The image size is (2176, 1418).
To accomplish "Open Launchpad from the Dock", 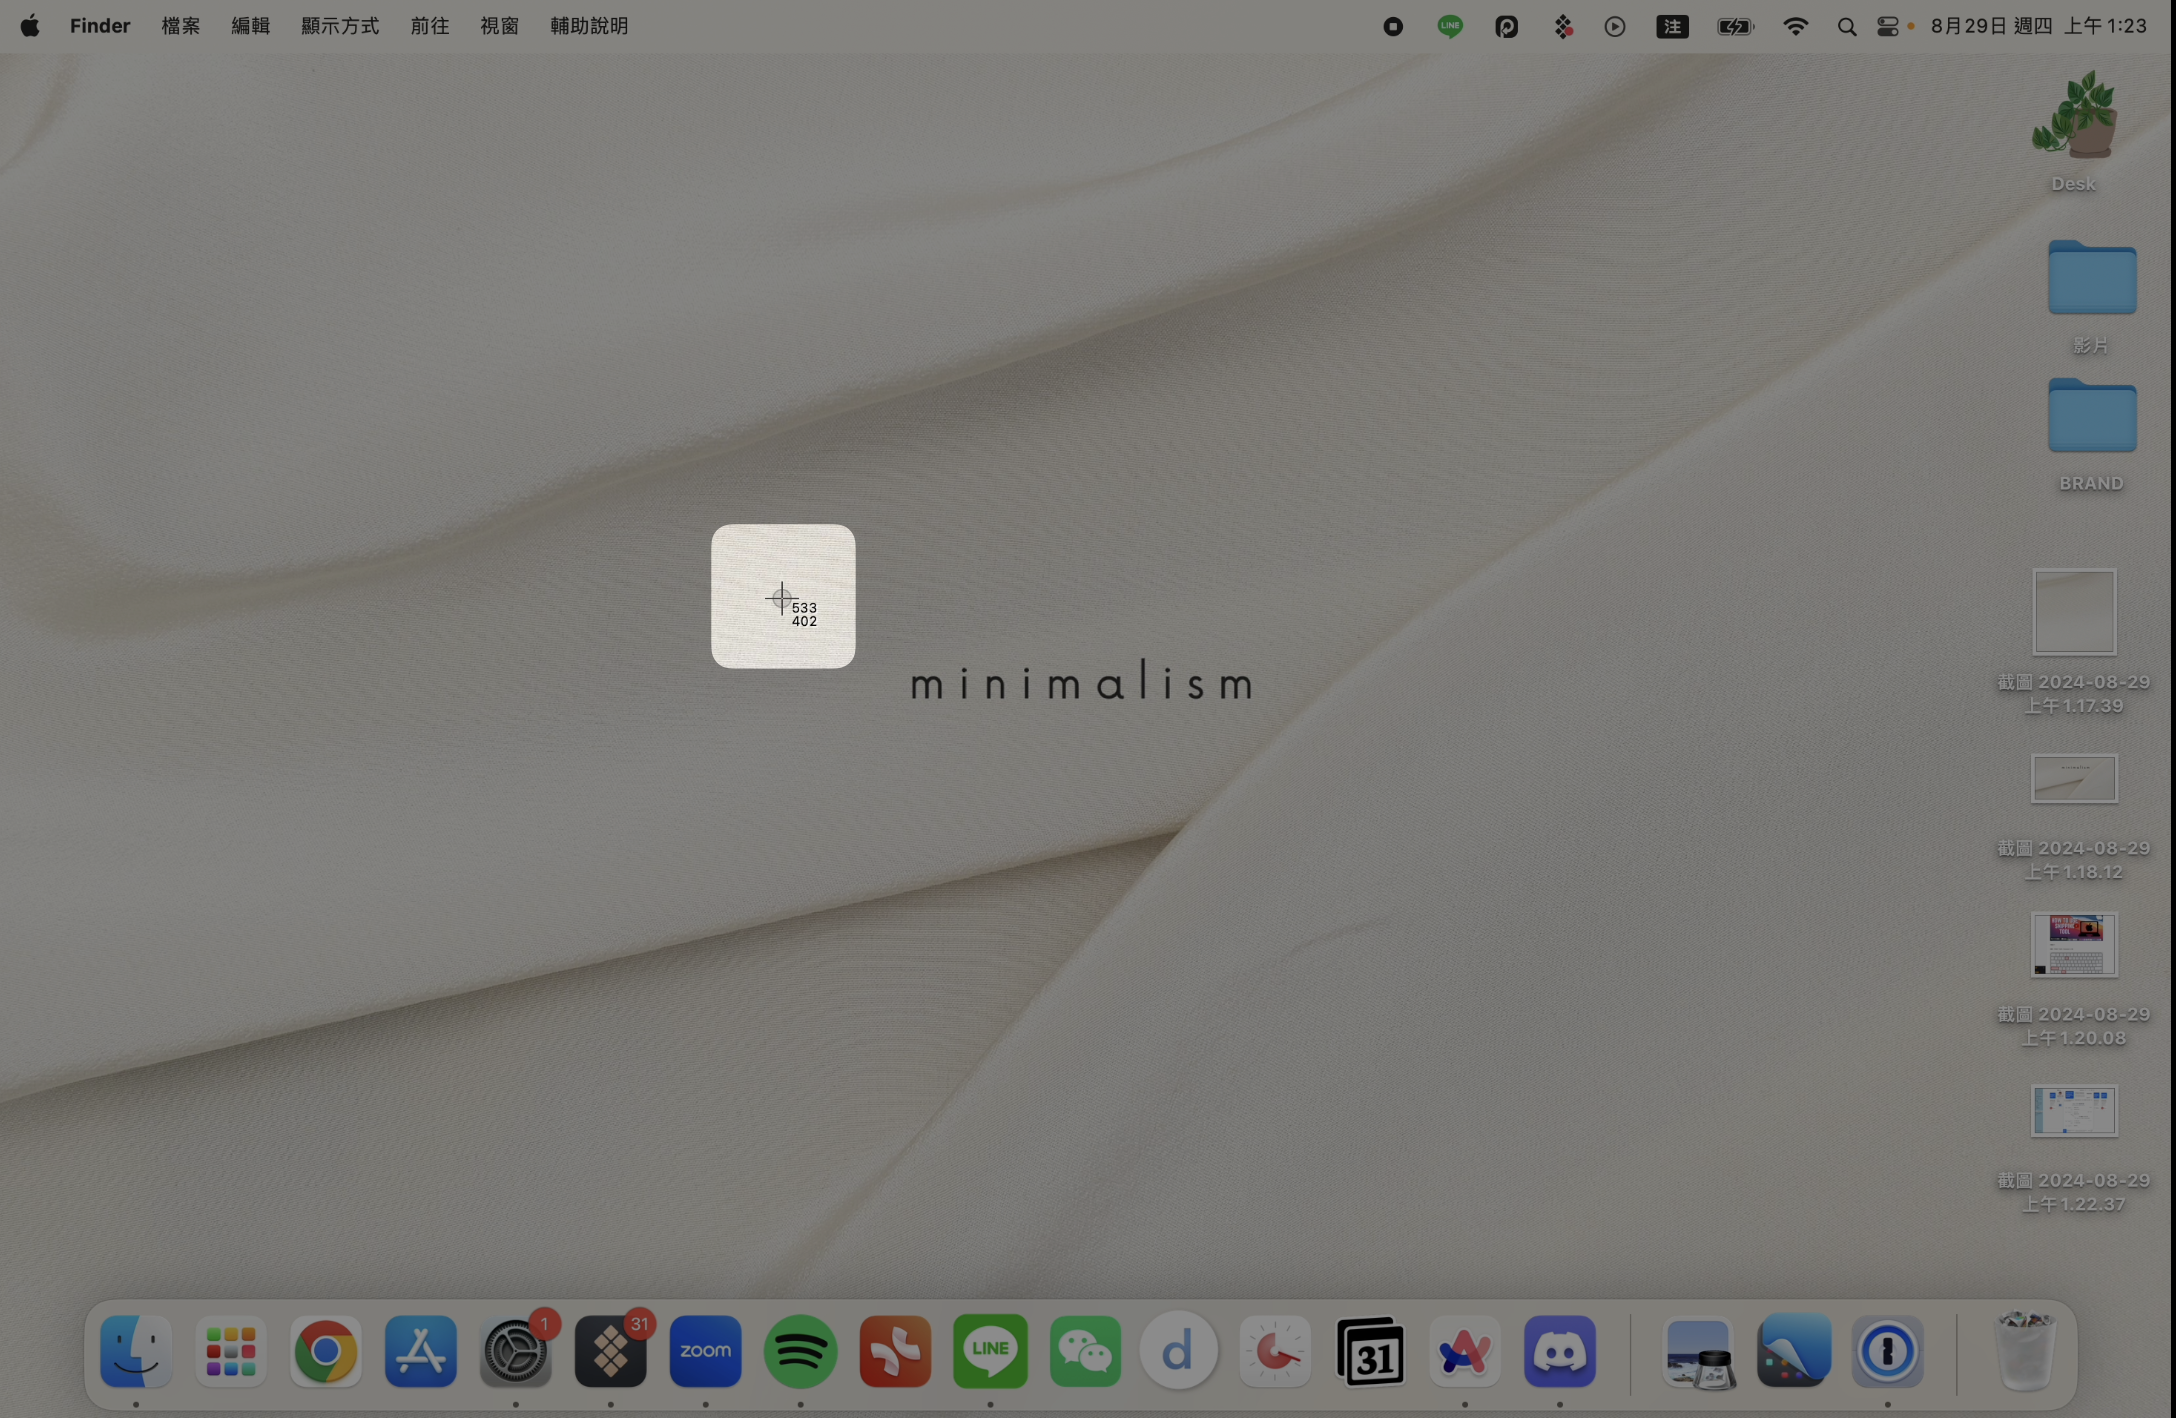I will pyautogui.click(x=231, y=1352).
